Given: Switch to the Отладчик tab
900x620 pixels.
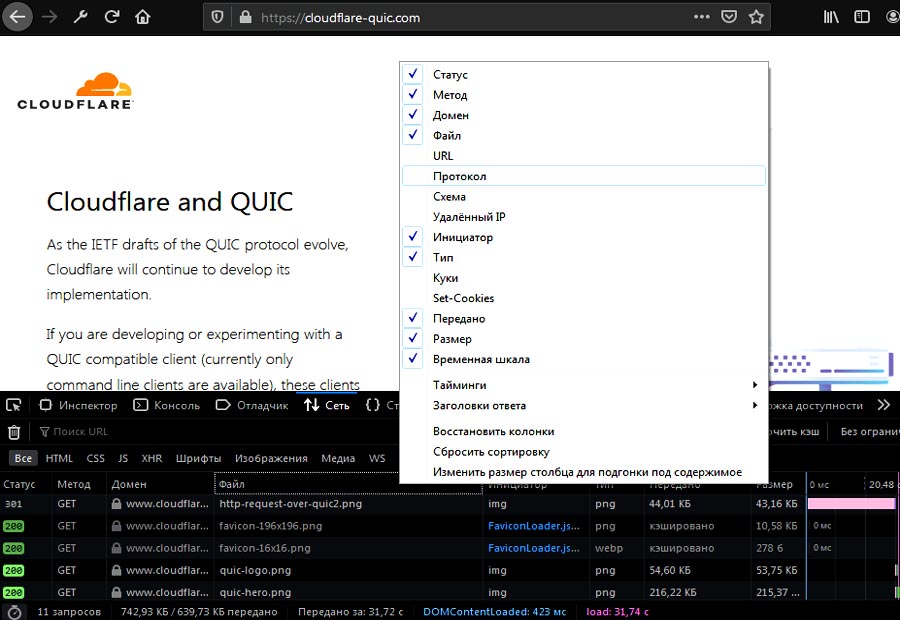Looking at the screenshot, I should [252, 405].
